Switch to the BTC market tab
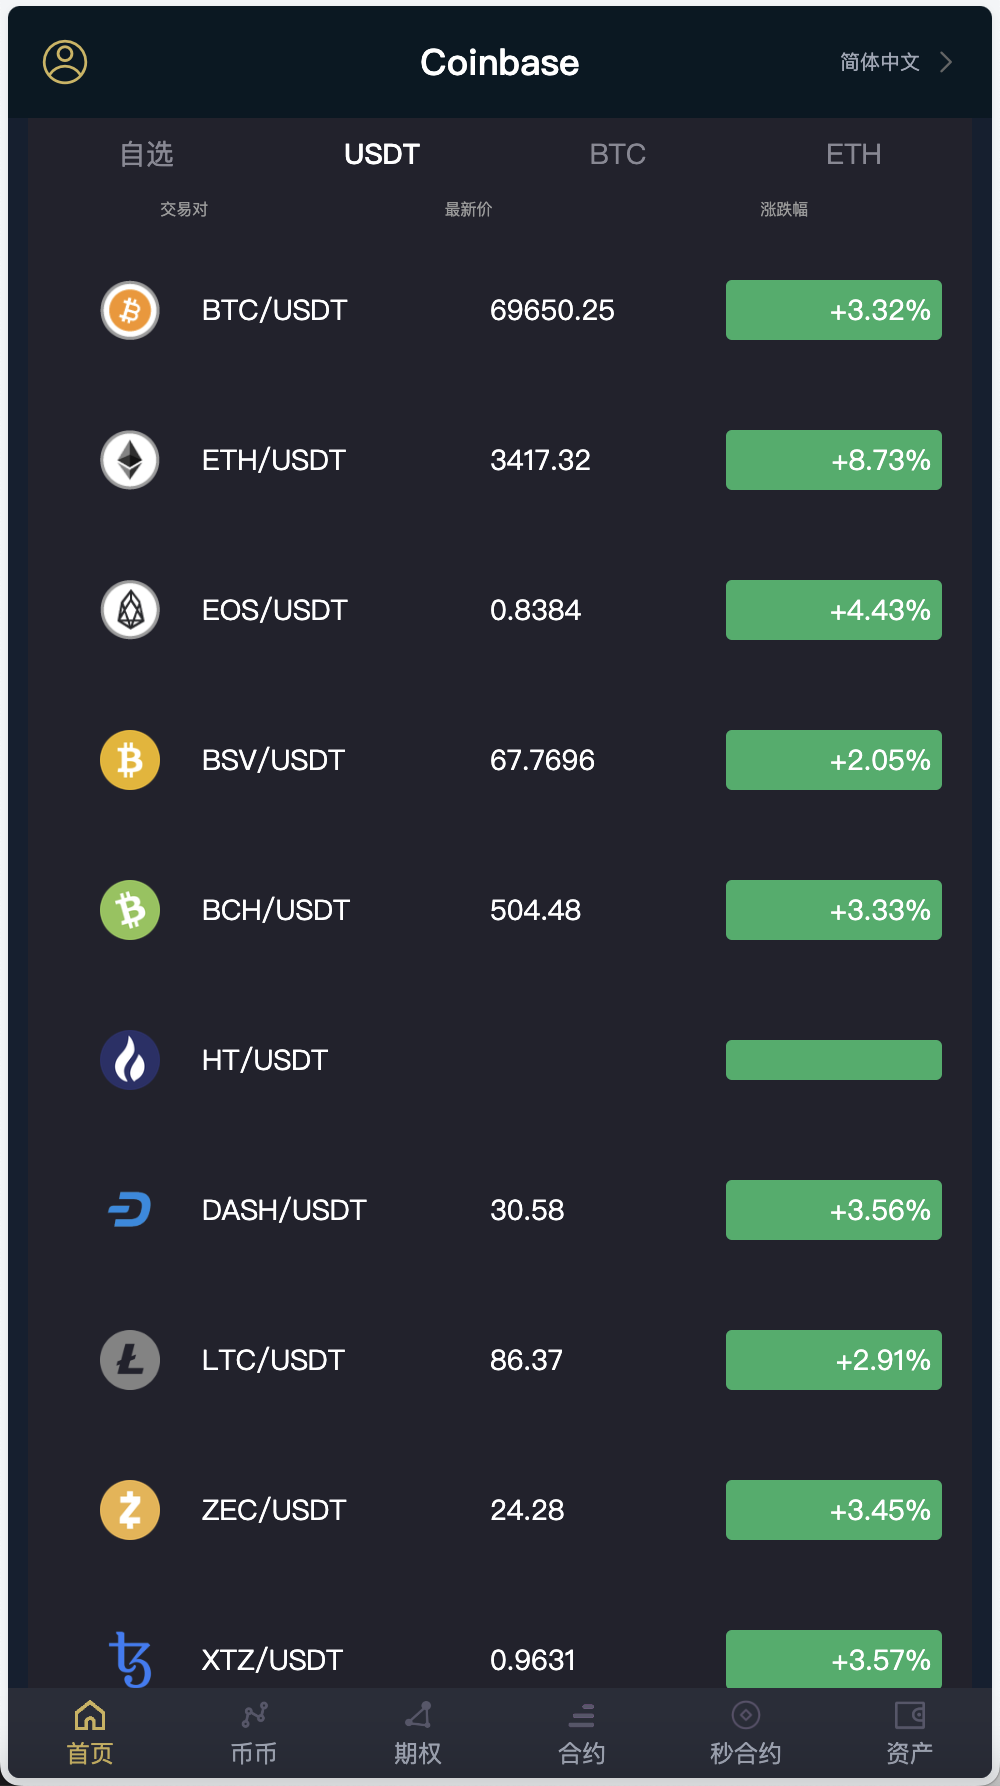Viewport: 1000px width, 1786px height. click(617, 154)
